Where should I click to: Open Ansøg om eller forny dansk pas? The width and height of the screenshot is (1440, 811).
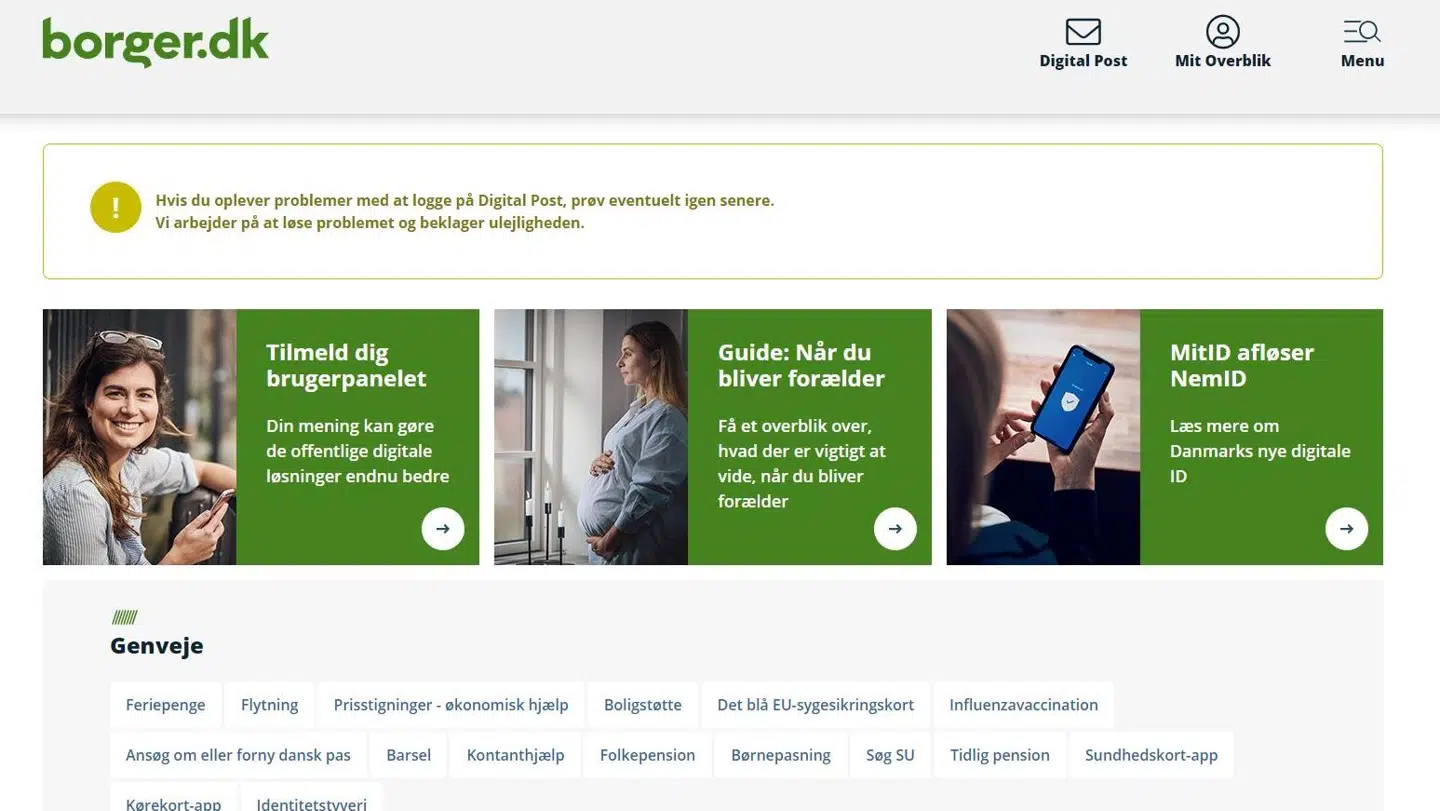(238, 755)
